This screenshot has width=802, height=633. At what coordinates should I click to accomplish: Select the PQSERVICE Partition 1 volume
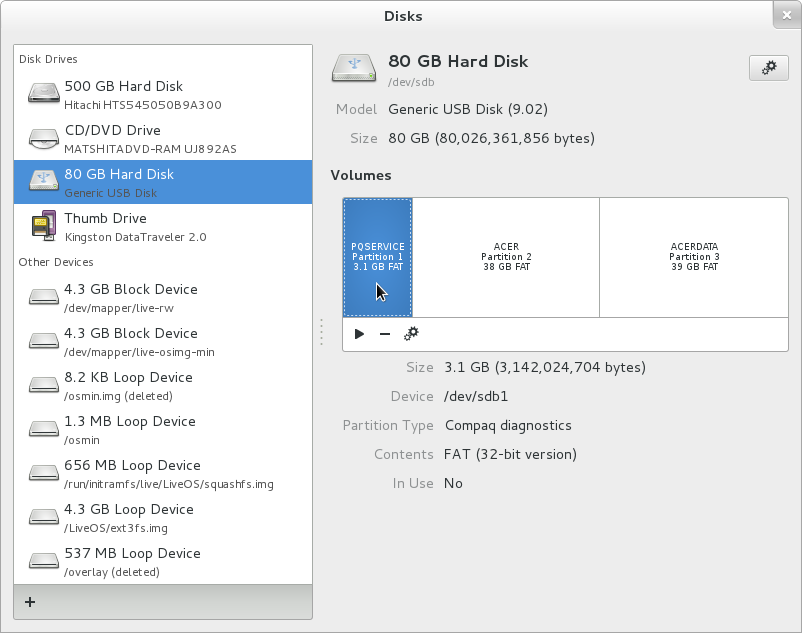377,257
